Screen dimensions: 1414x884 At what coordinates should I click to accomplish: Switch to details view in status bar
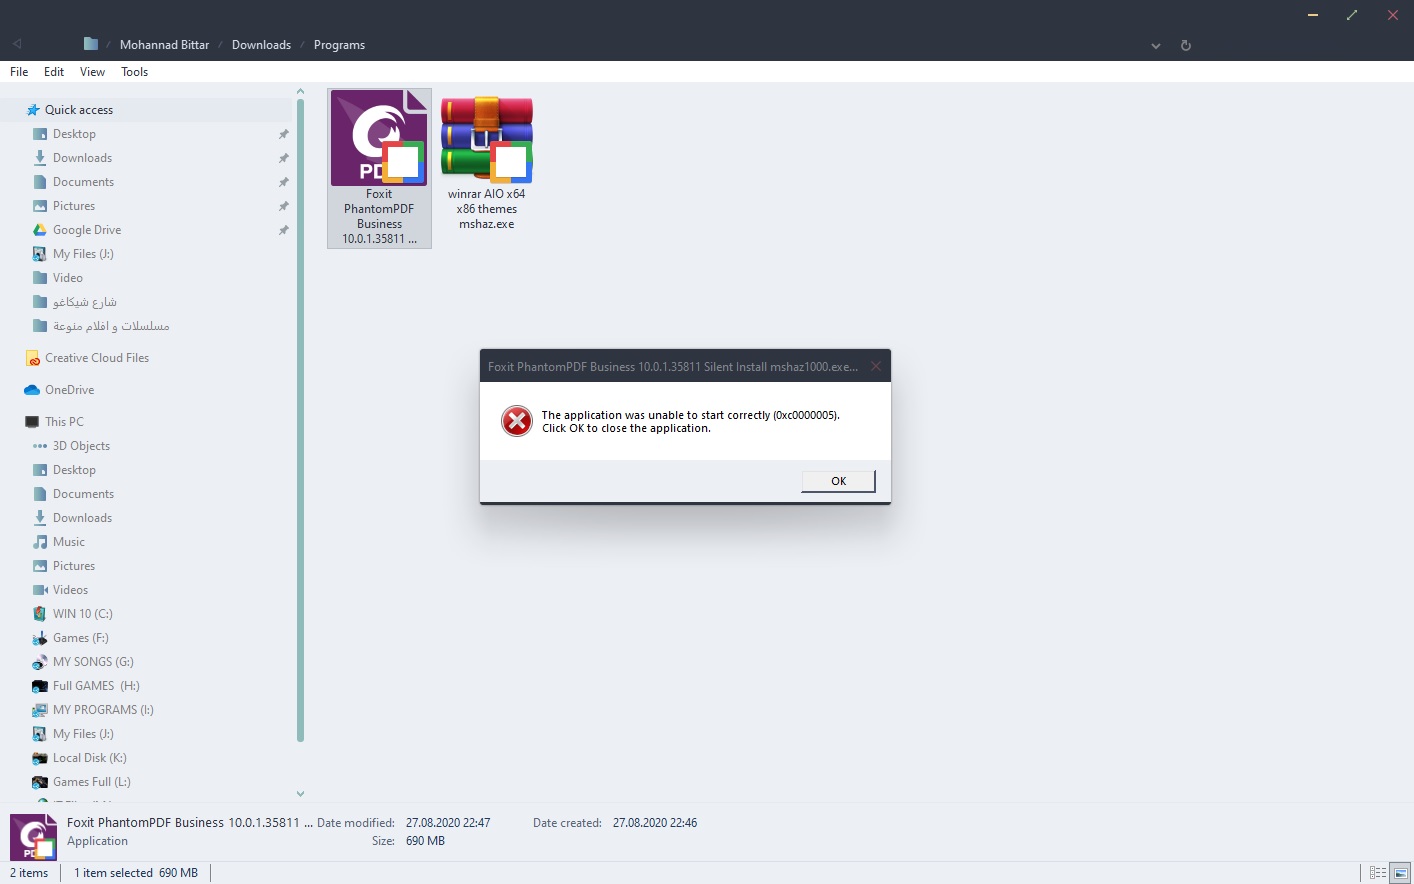1377,873
